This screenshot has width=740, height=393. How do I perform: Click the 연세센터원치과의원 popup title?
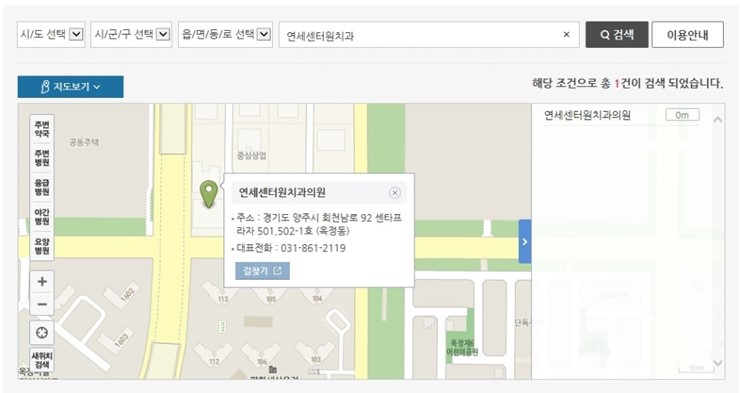click(x=282, y=192)
